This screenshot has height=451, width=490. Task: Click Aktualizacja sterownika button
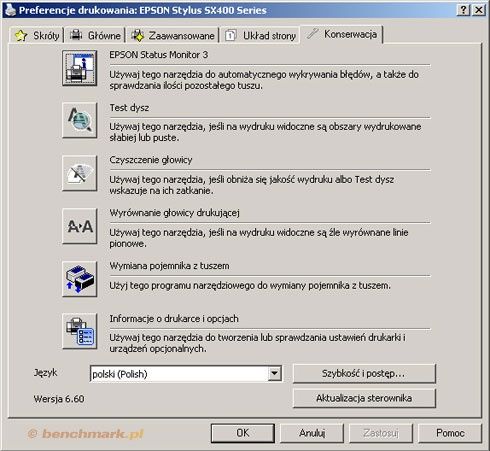click(364, 398)
